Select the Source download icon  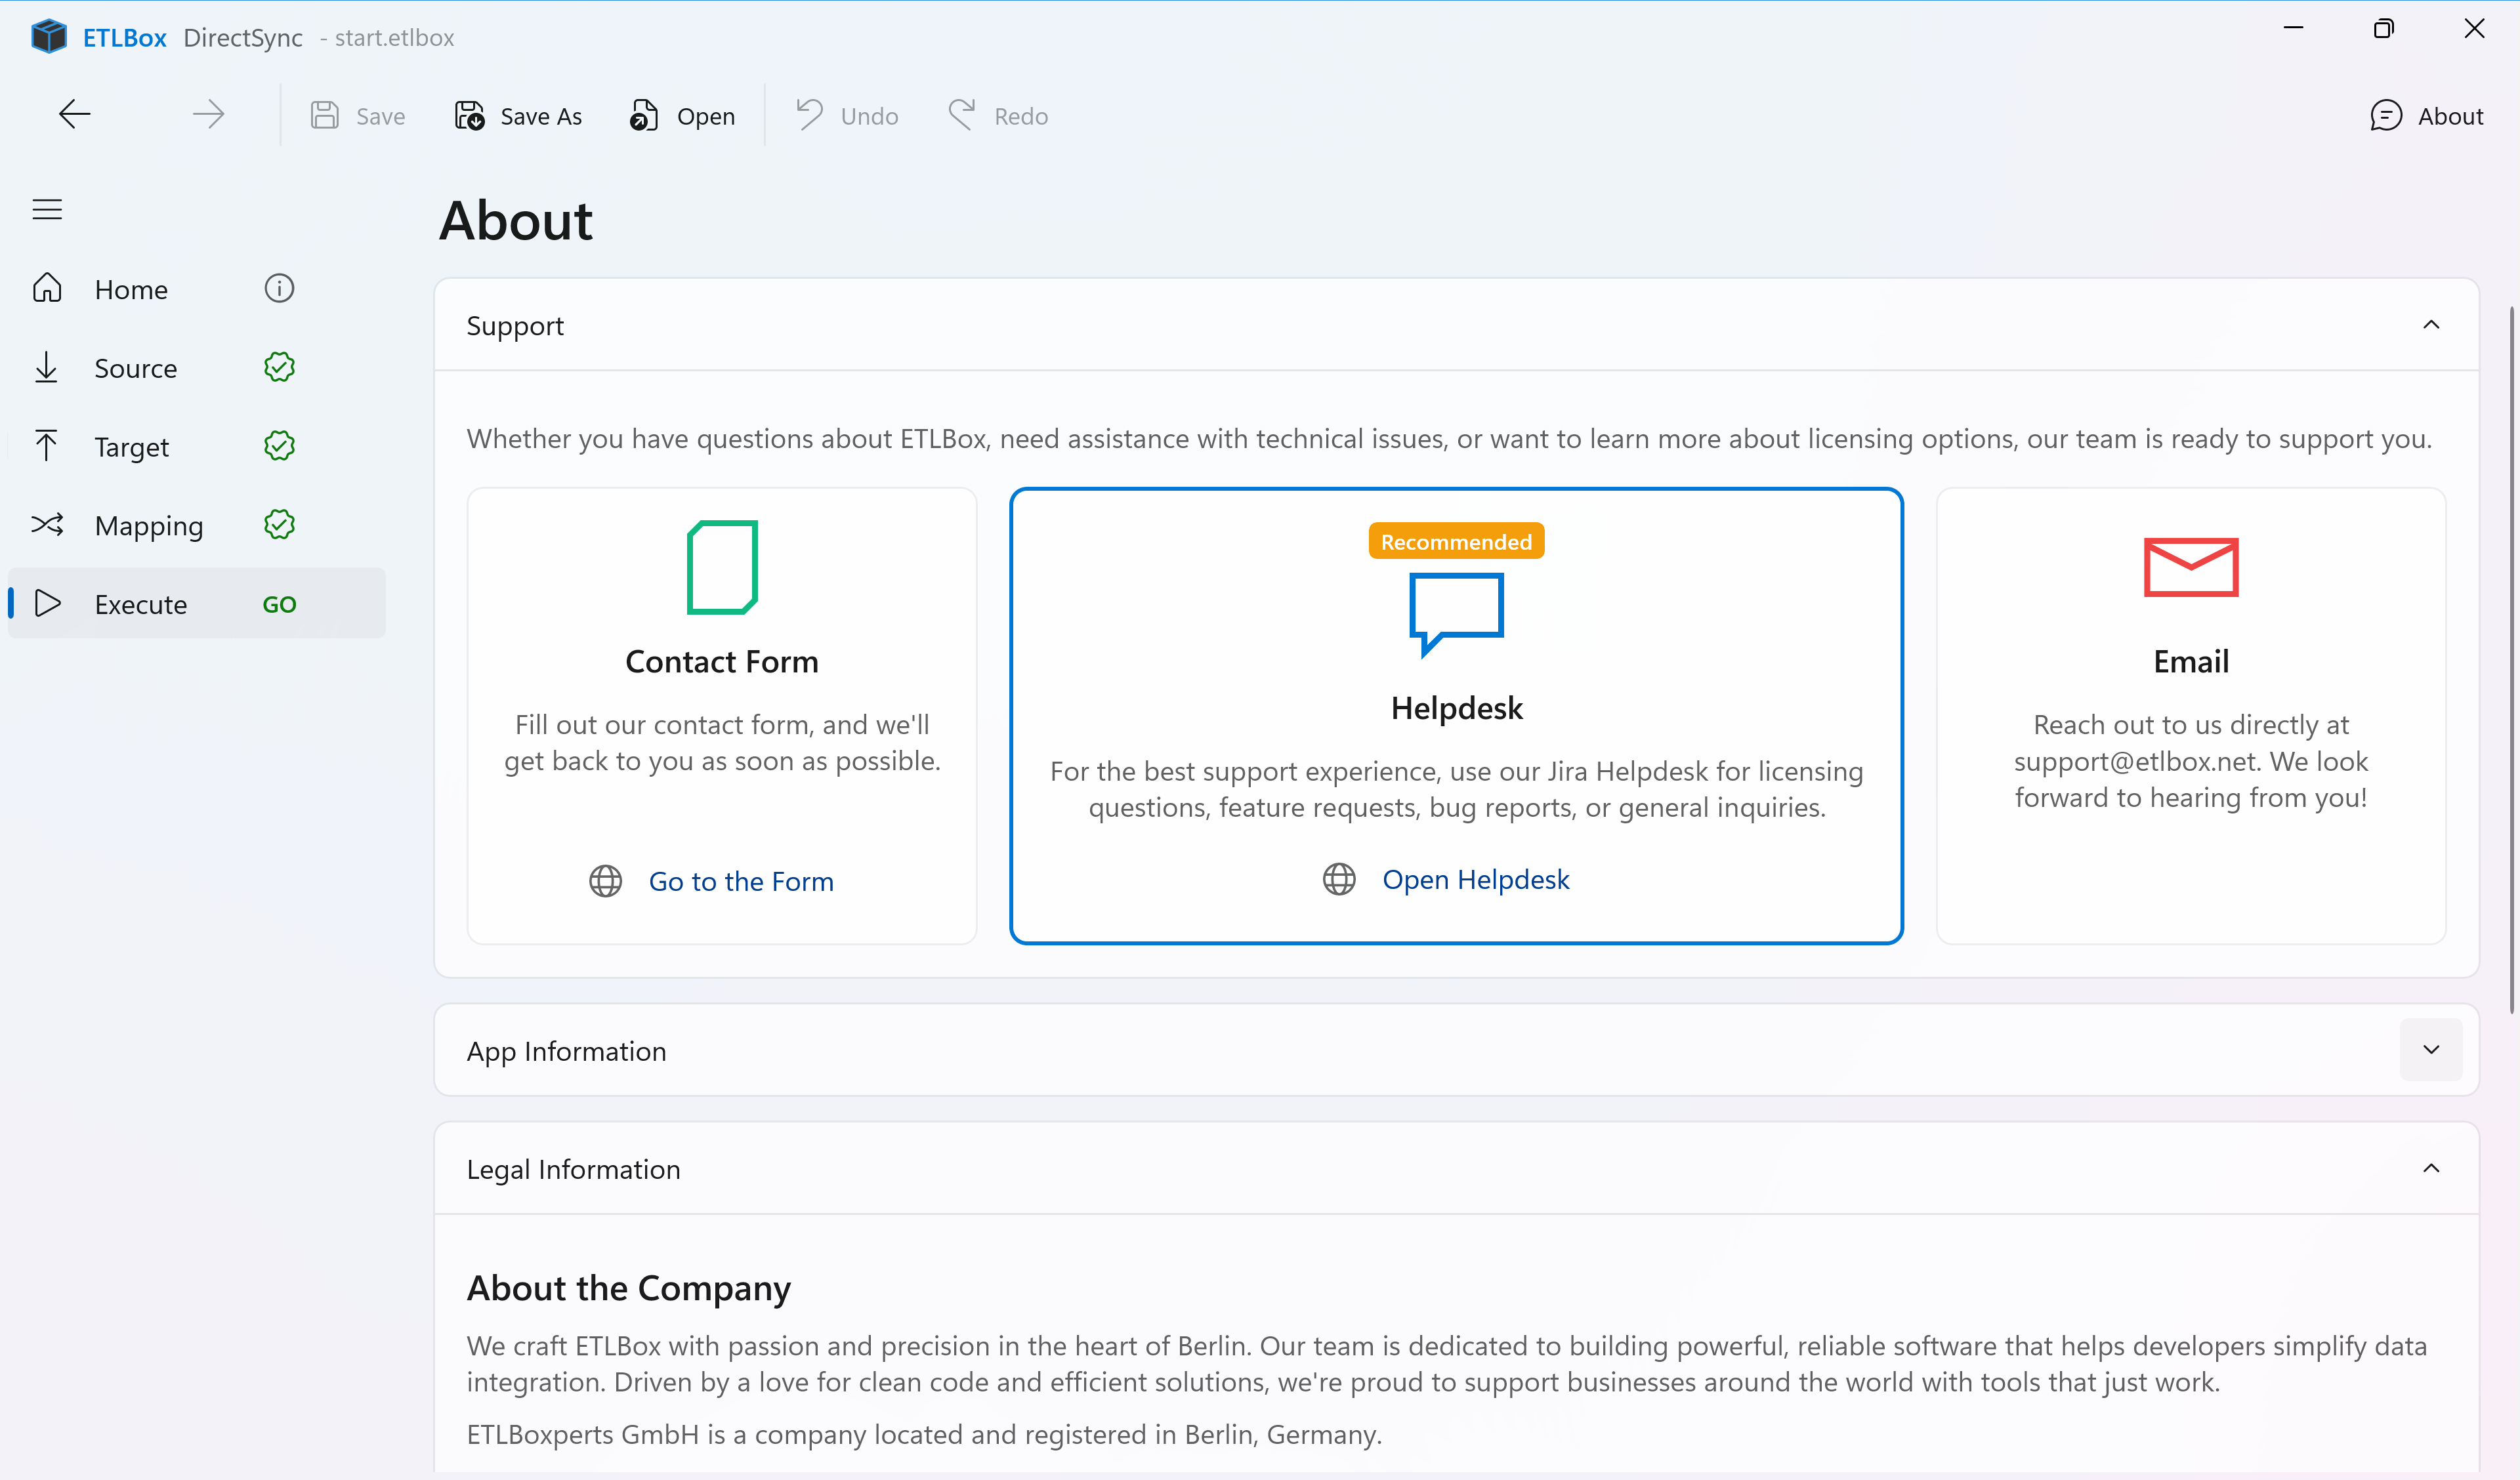[x=47, y=367]
